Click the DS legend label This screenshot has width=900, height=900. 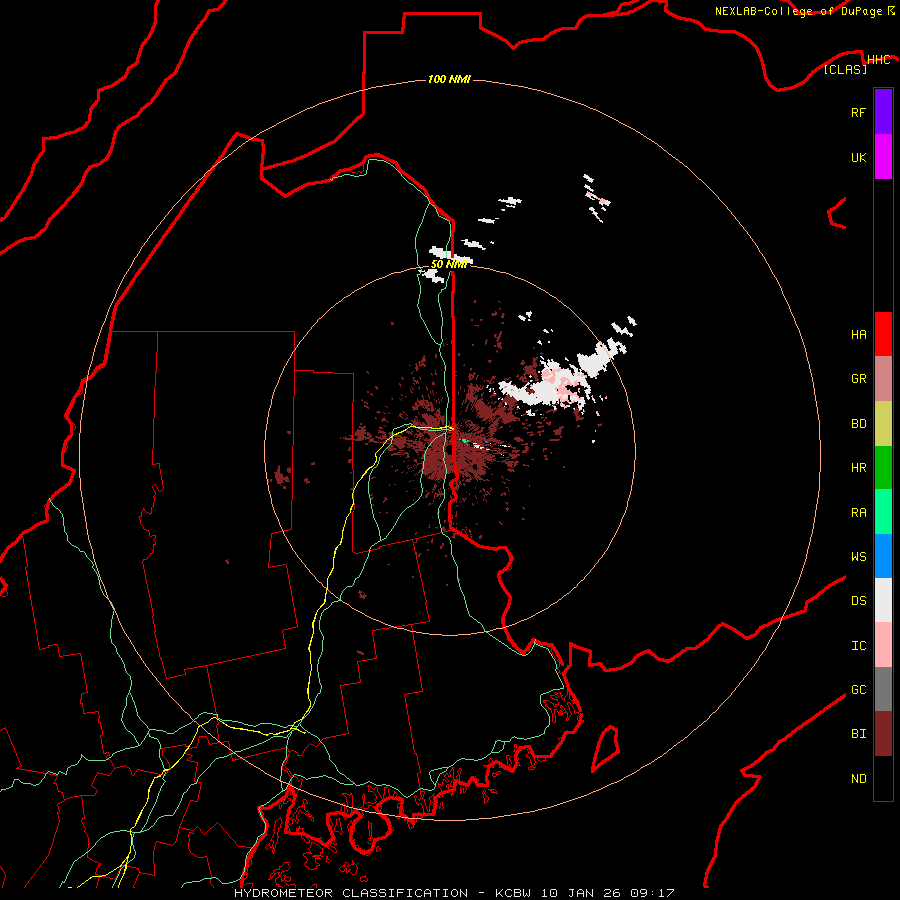tap(858, 601)
